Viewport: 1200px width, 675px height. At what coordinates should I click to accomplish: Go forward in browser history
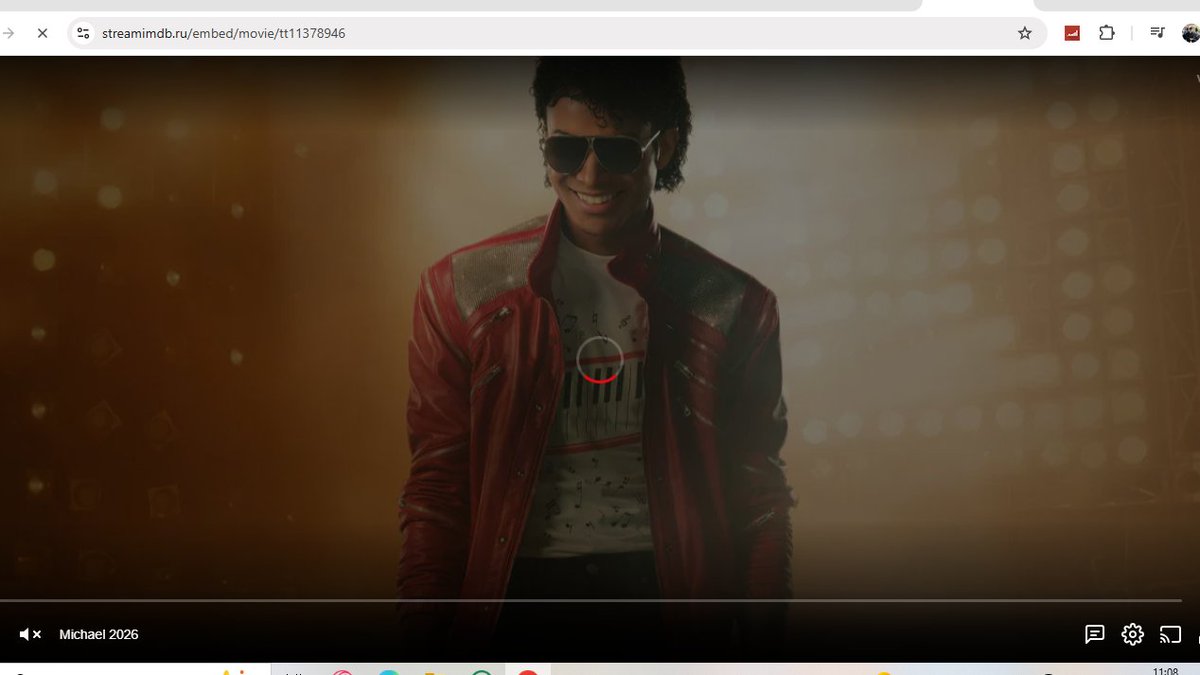(x=8, y=33)
